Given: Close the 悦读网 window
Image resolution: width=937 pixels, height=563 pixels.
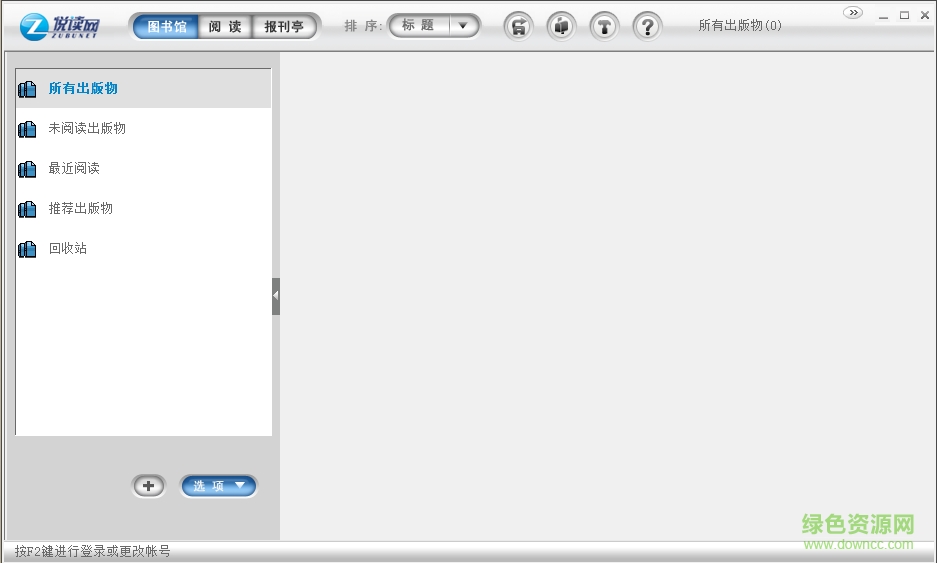Looking at the screenshot, I should tap(925, 16).
